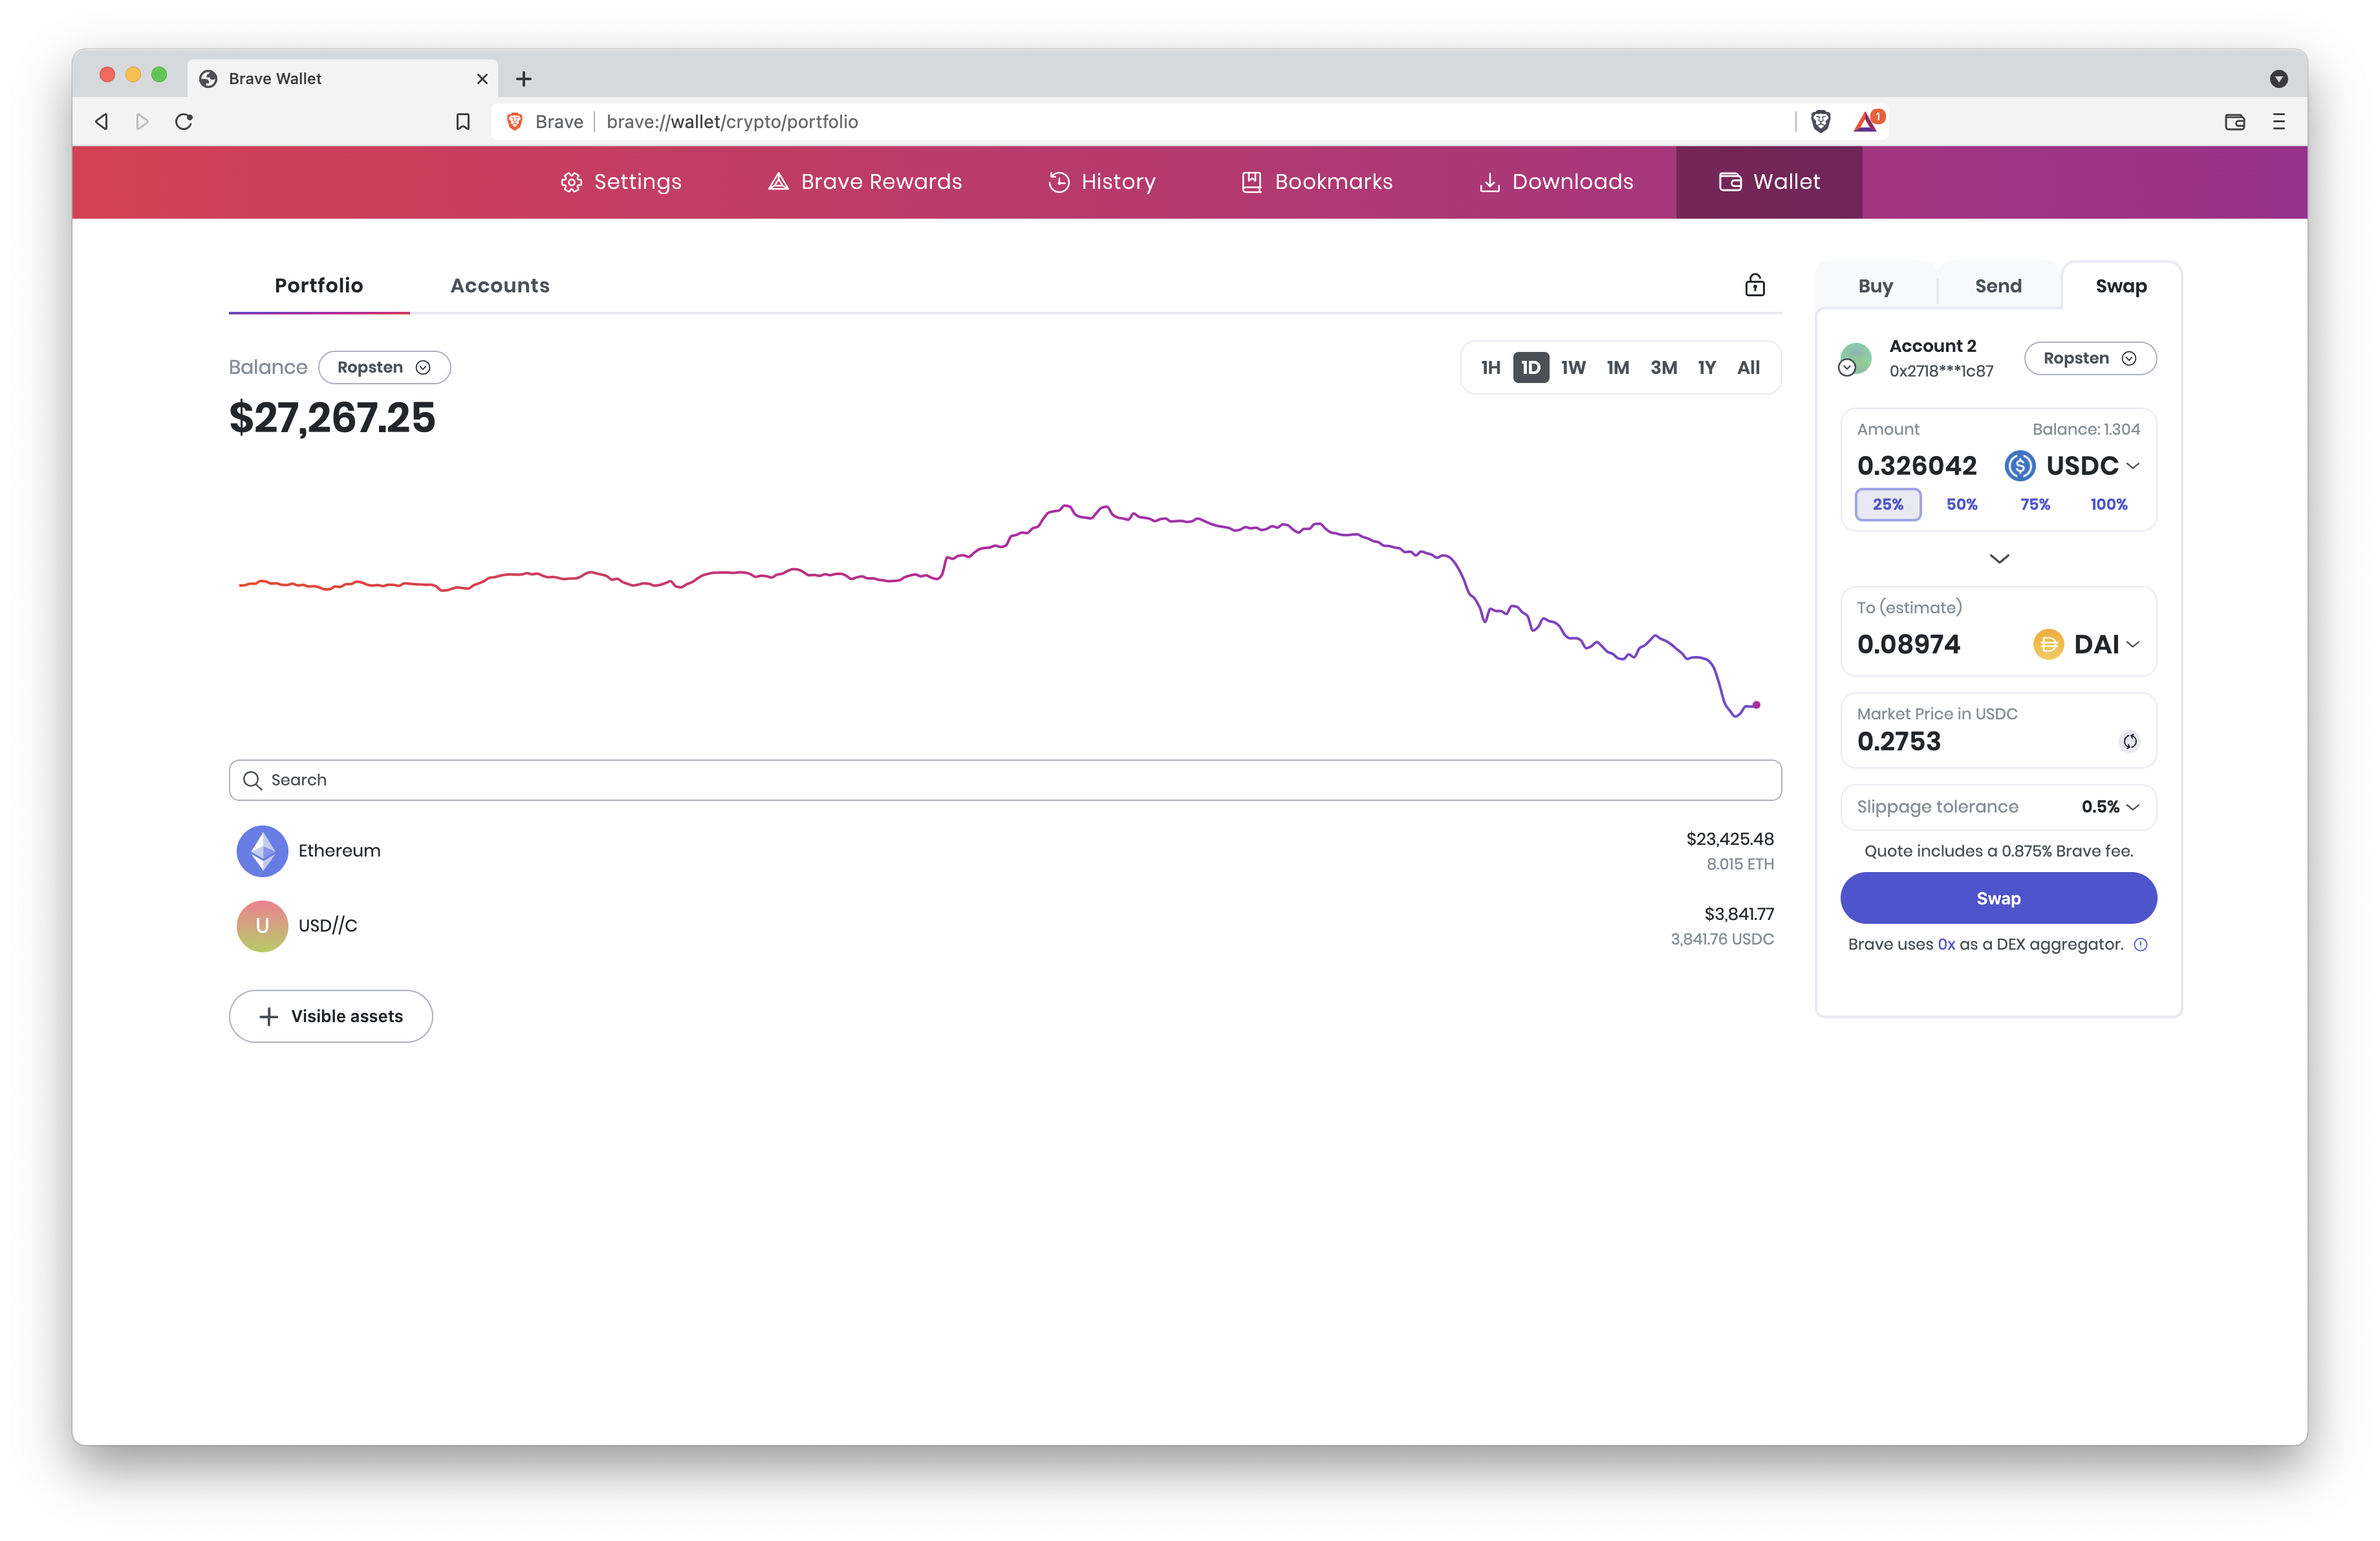Open a new tab with the plus icon
Screen dimensions: 2380x1541
tap(523, 78)
